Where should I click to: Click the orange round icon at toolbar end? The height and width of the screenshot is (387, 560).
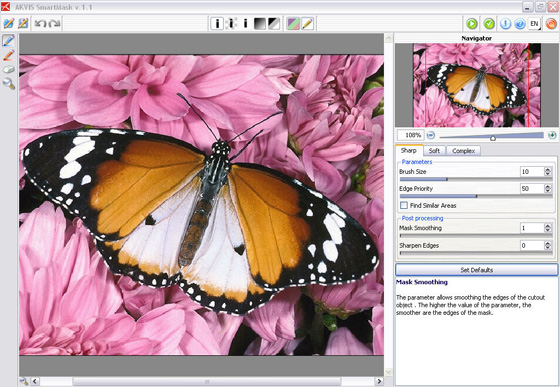[551, 24]
